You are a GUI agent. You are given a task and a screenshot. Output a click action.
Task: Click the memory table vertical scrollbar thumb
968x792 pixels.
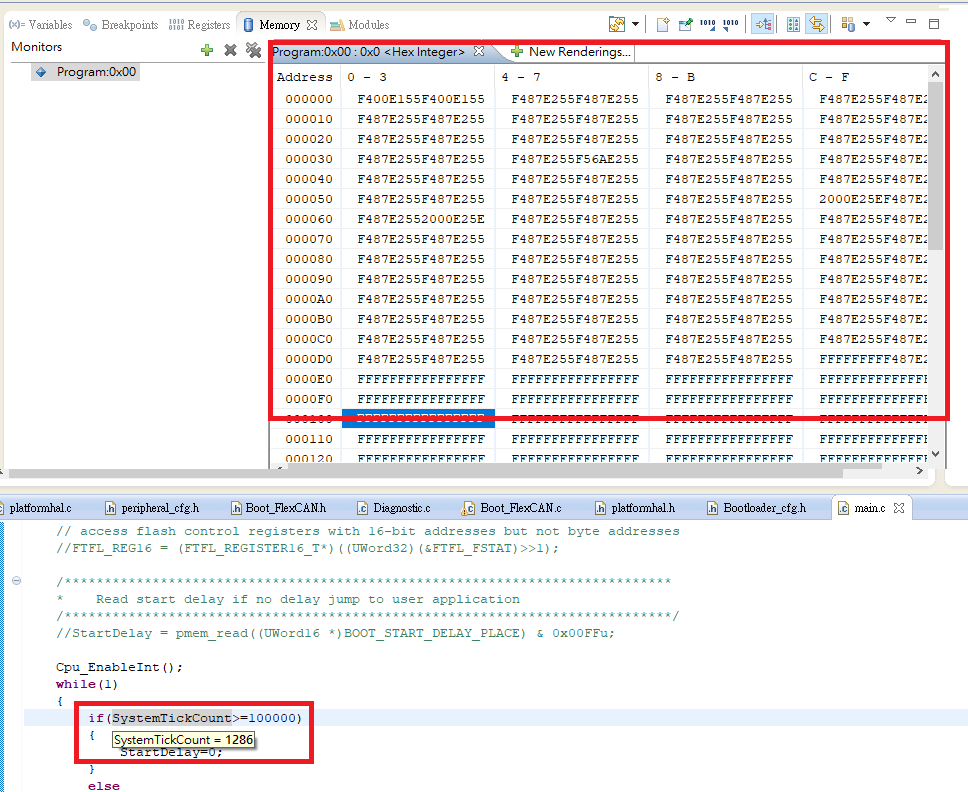point(935,165)
